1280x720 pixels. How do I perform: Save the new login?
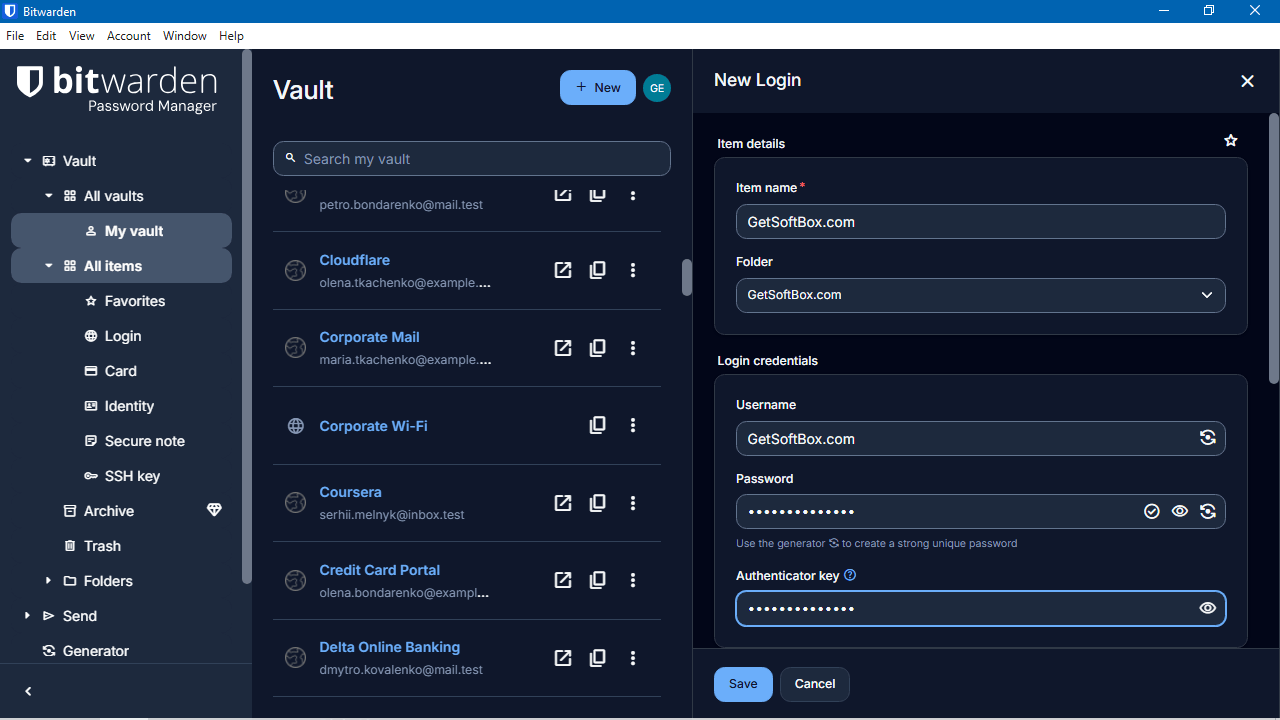(743, 684)
